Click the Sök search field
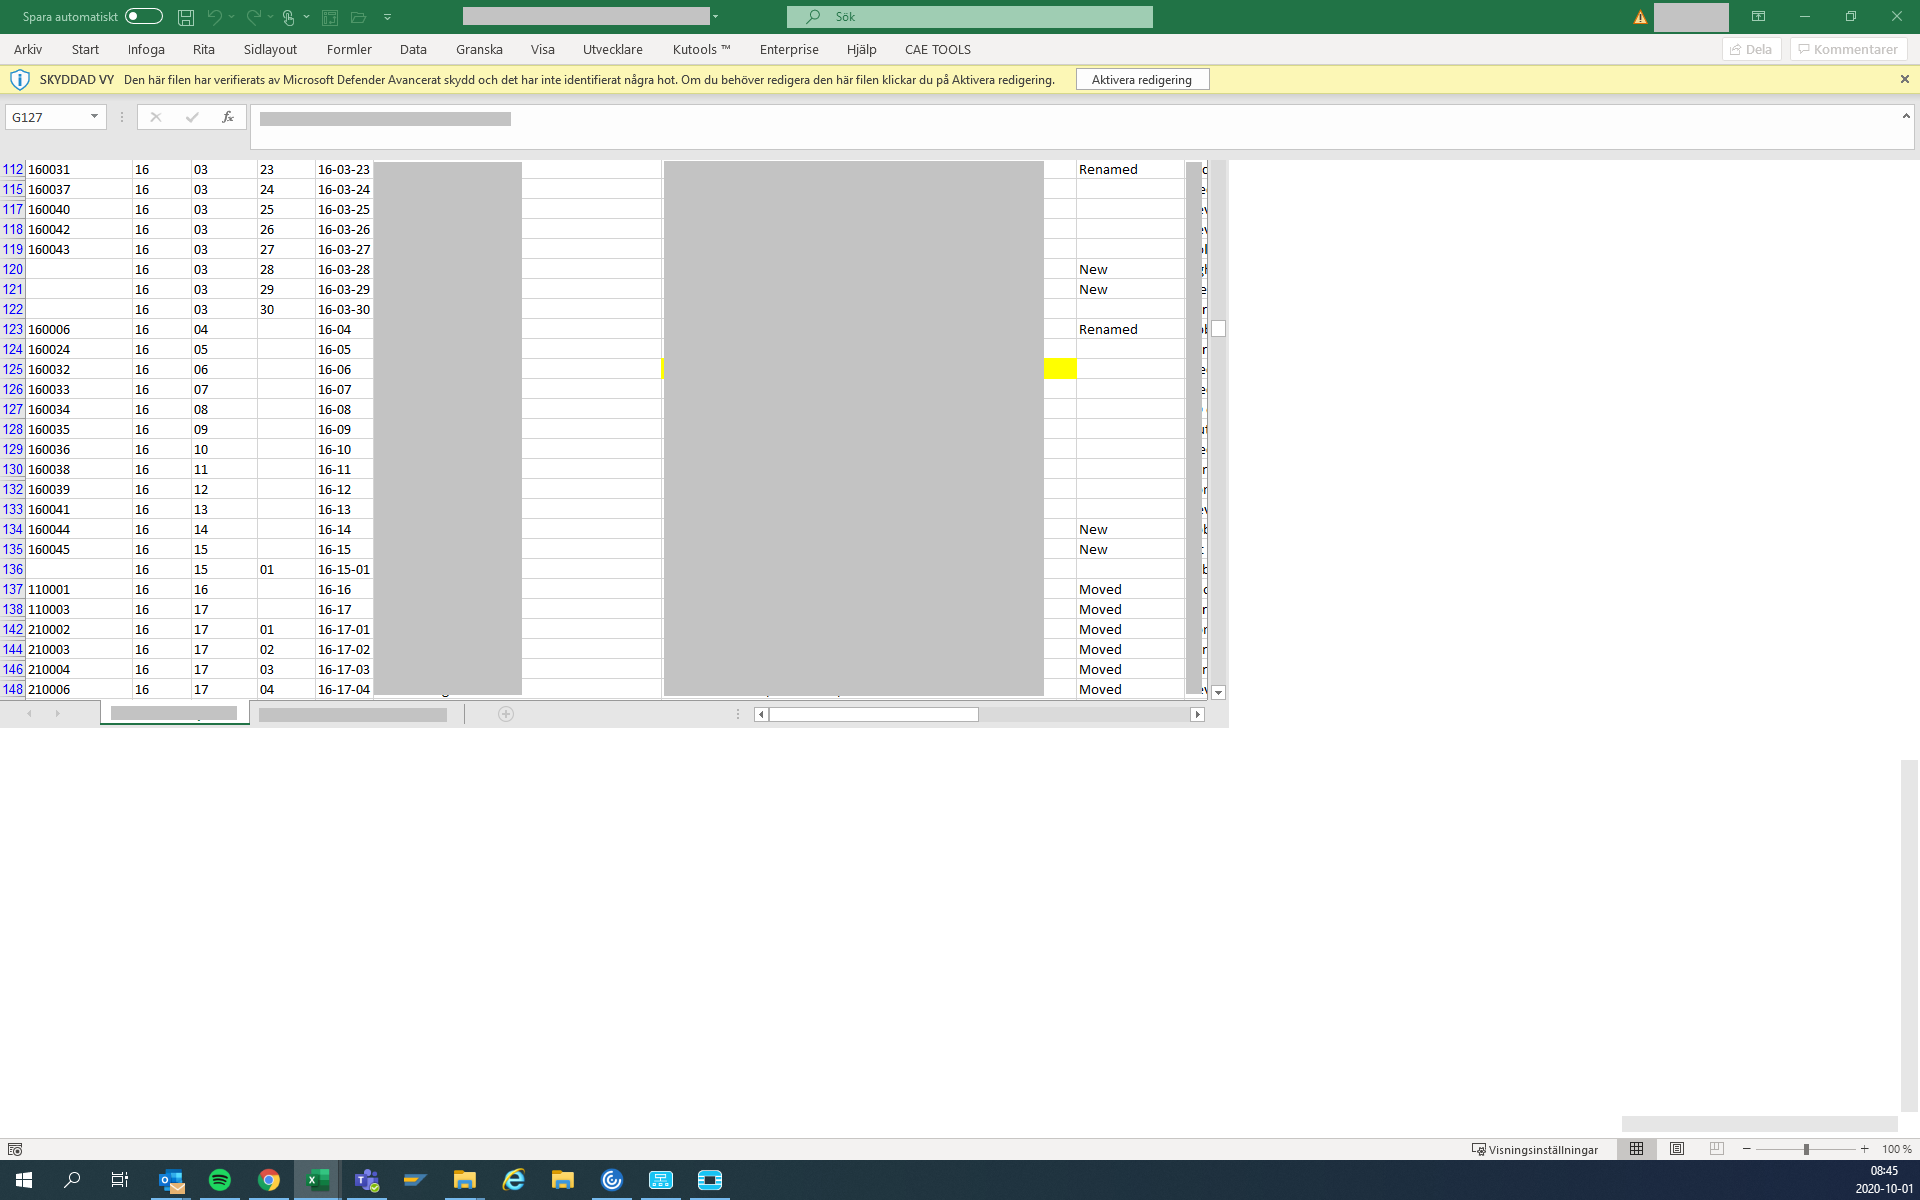Image resolution: width=1920 pixels, height=1200 pixels. (x=969, y=17)
